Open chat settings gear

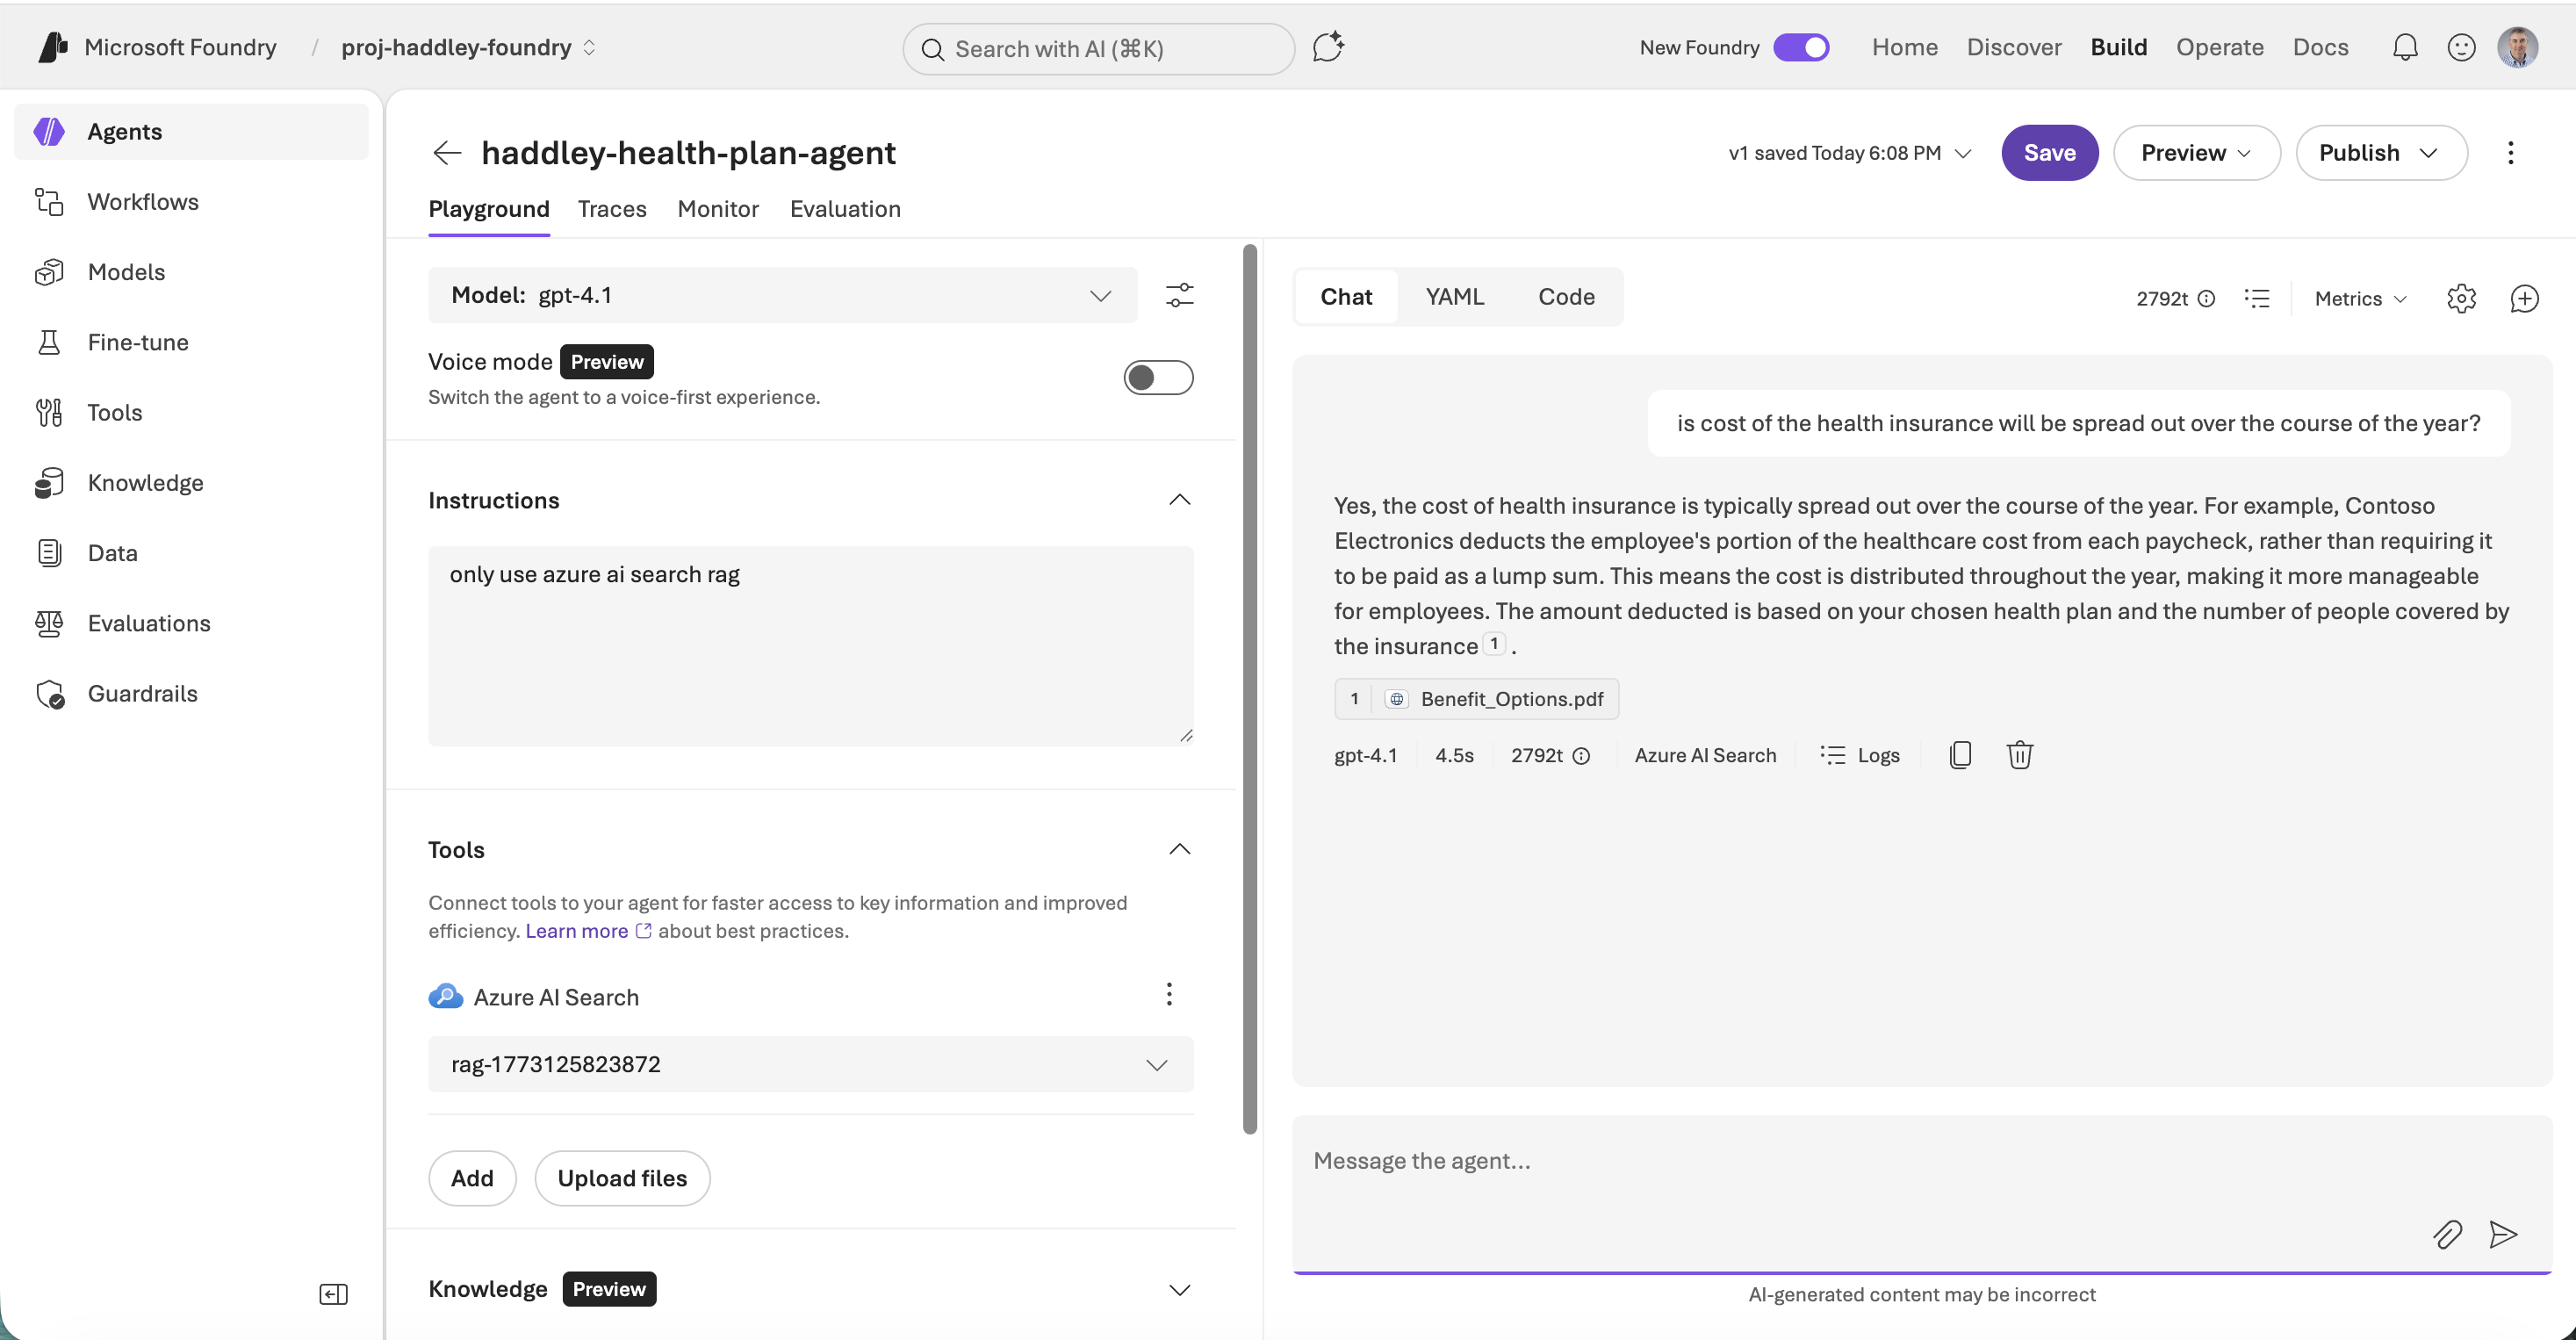pyautogui.click(x=2462, y=298)
